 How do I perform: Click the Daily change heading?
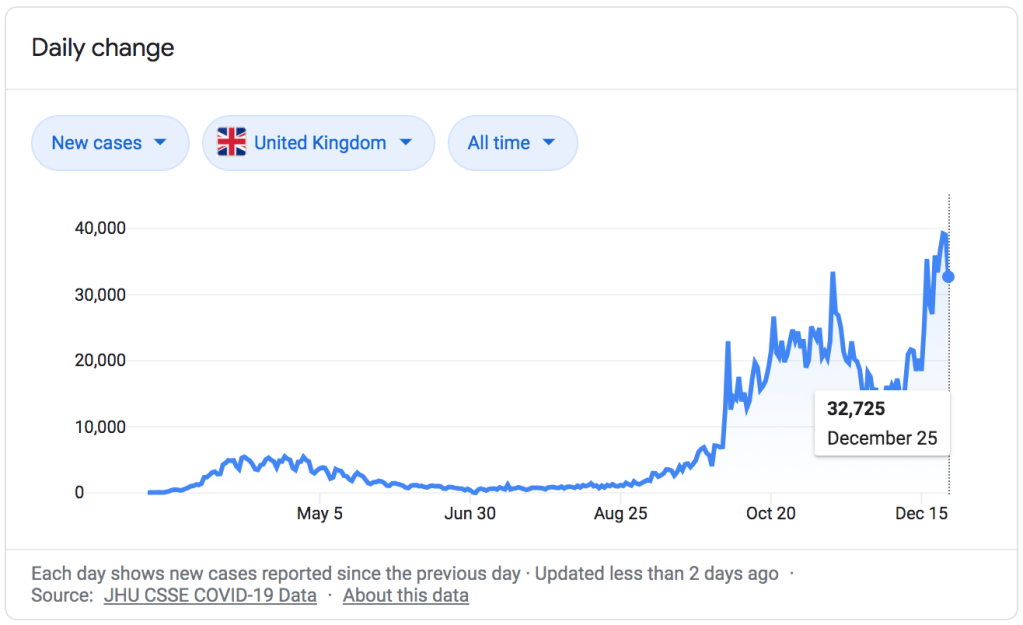(x=103, y=48)
